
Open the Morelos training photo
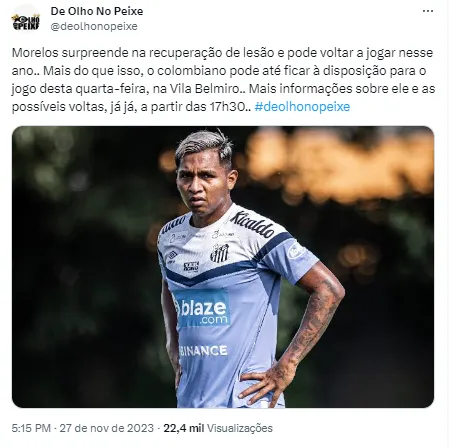(223, 267)
